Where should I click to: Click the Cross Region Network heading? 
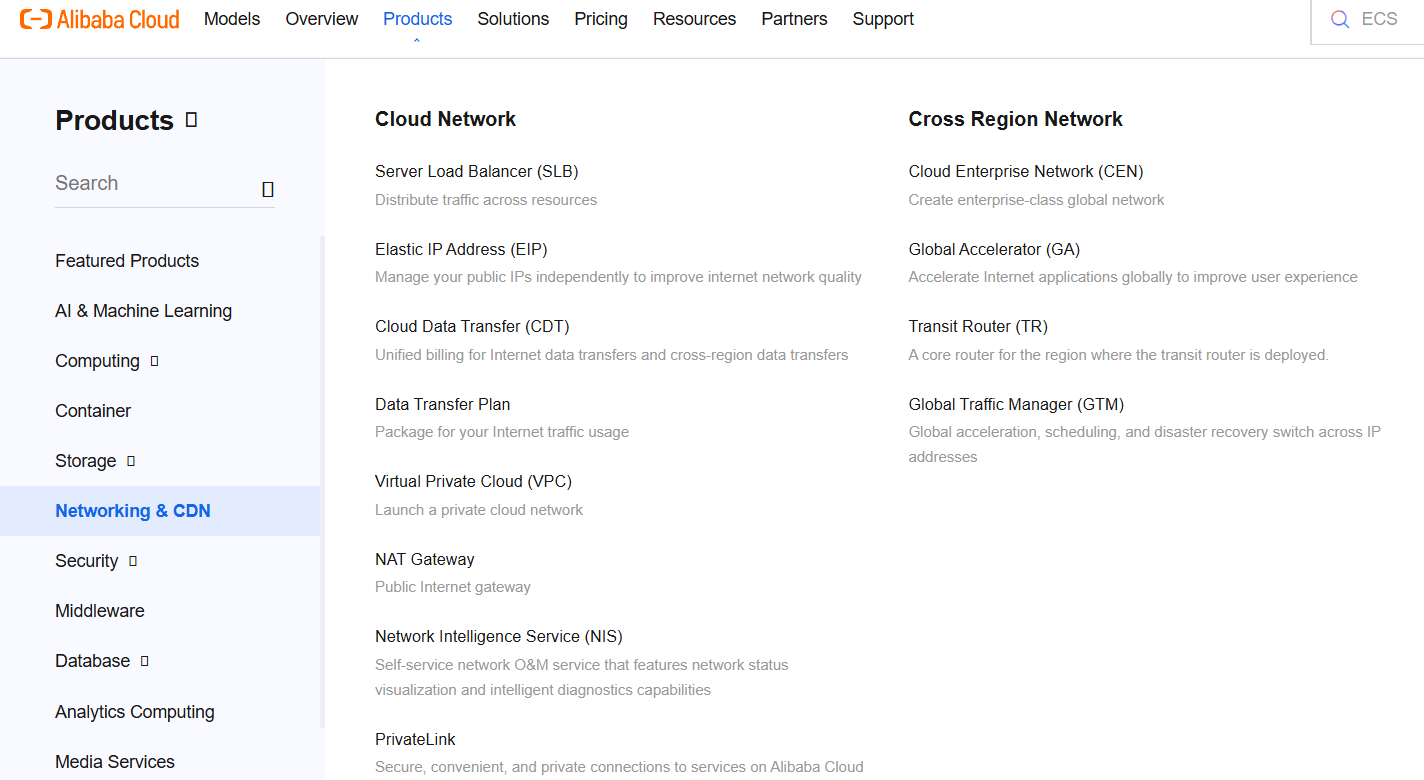click(1015, 119)
